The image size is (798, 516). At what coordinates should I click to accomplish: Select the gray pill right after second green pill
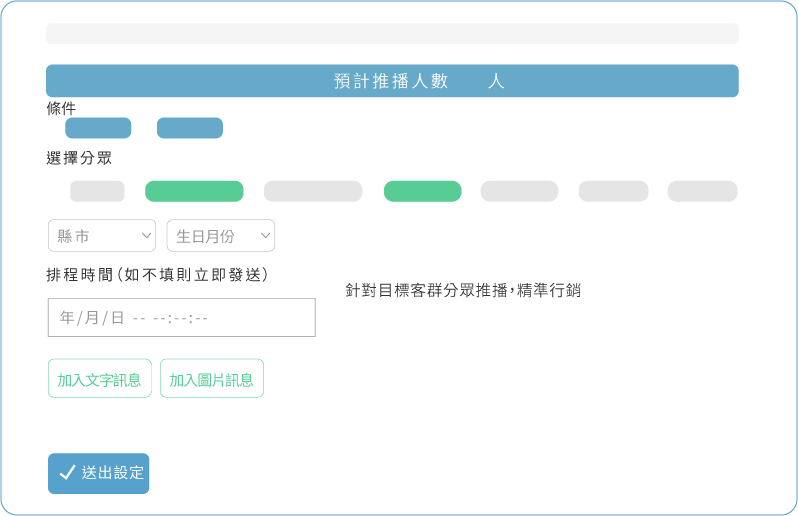(519, 191)
